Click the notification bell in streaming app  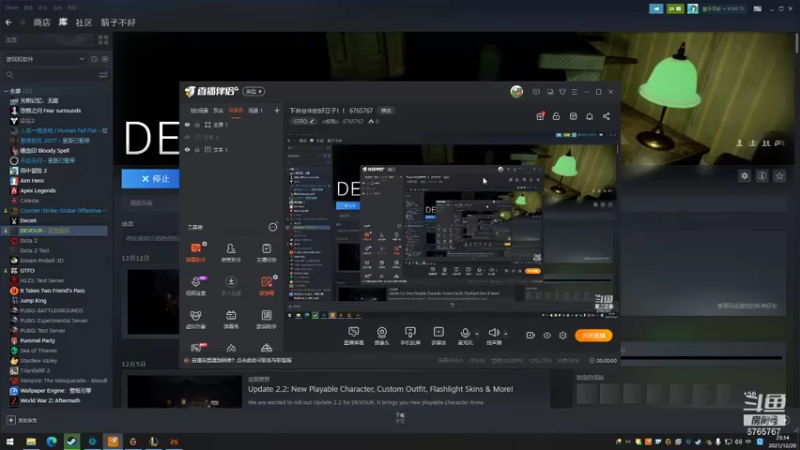click(589, 116)
